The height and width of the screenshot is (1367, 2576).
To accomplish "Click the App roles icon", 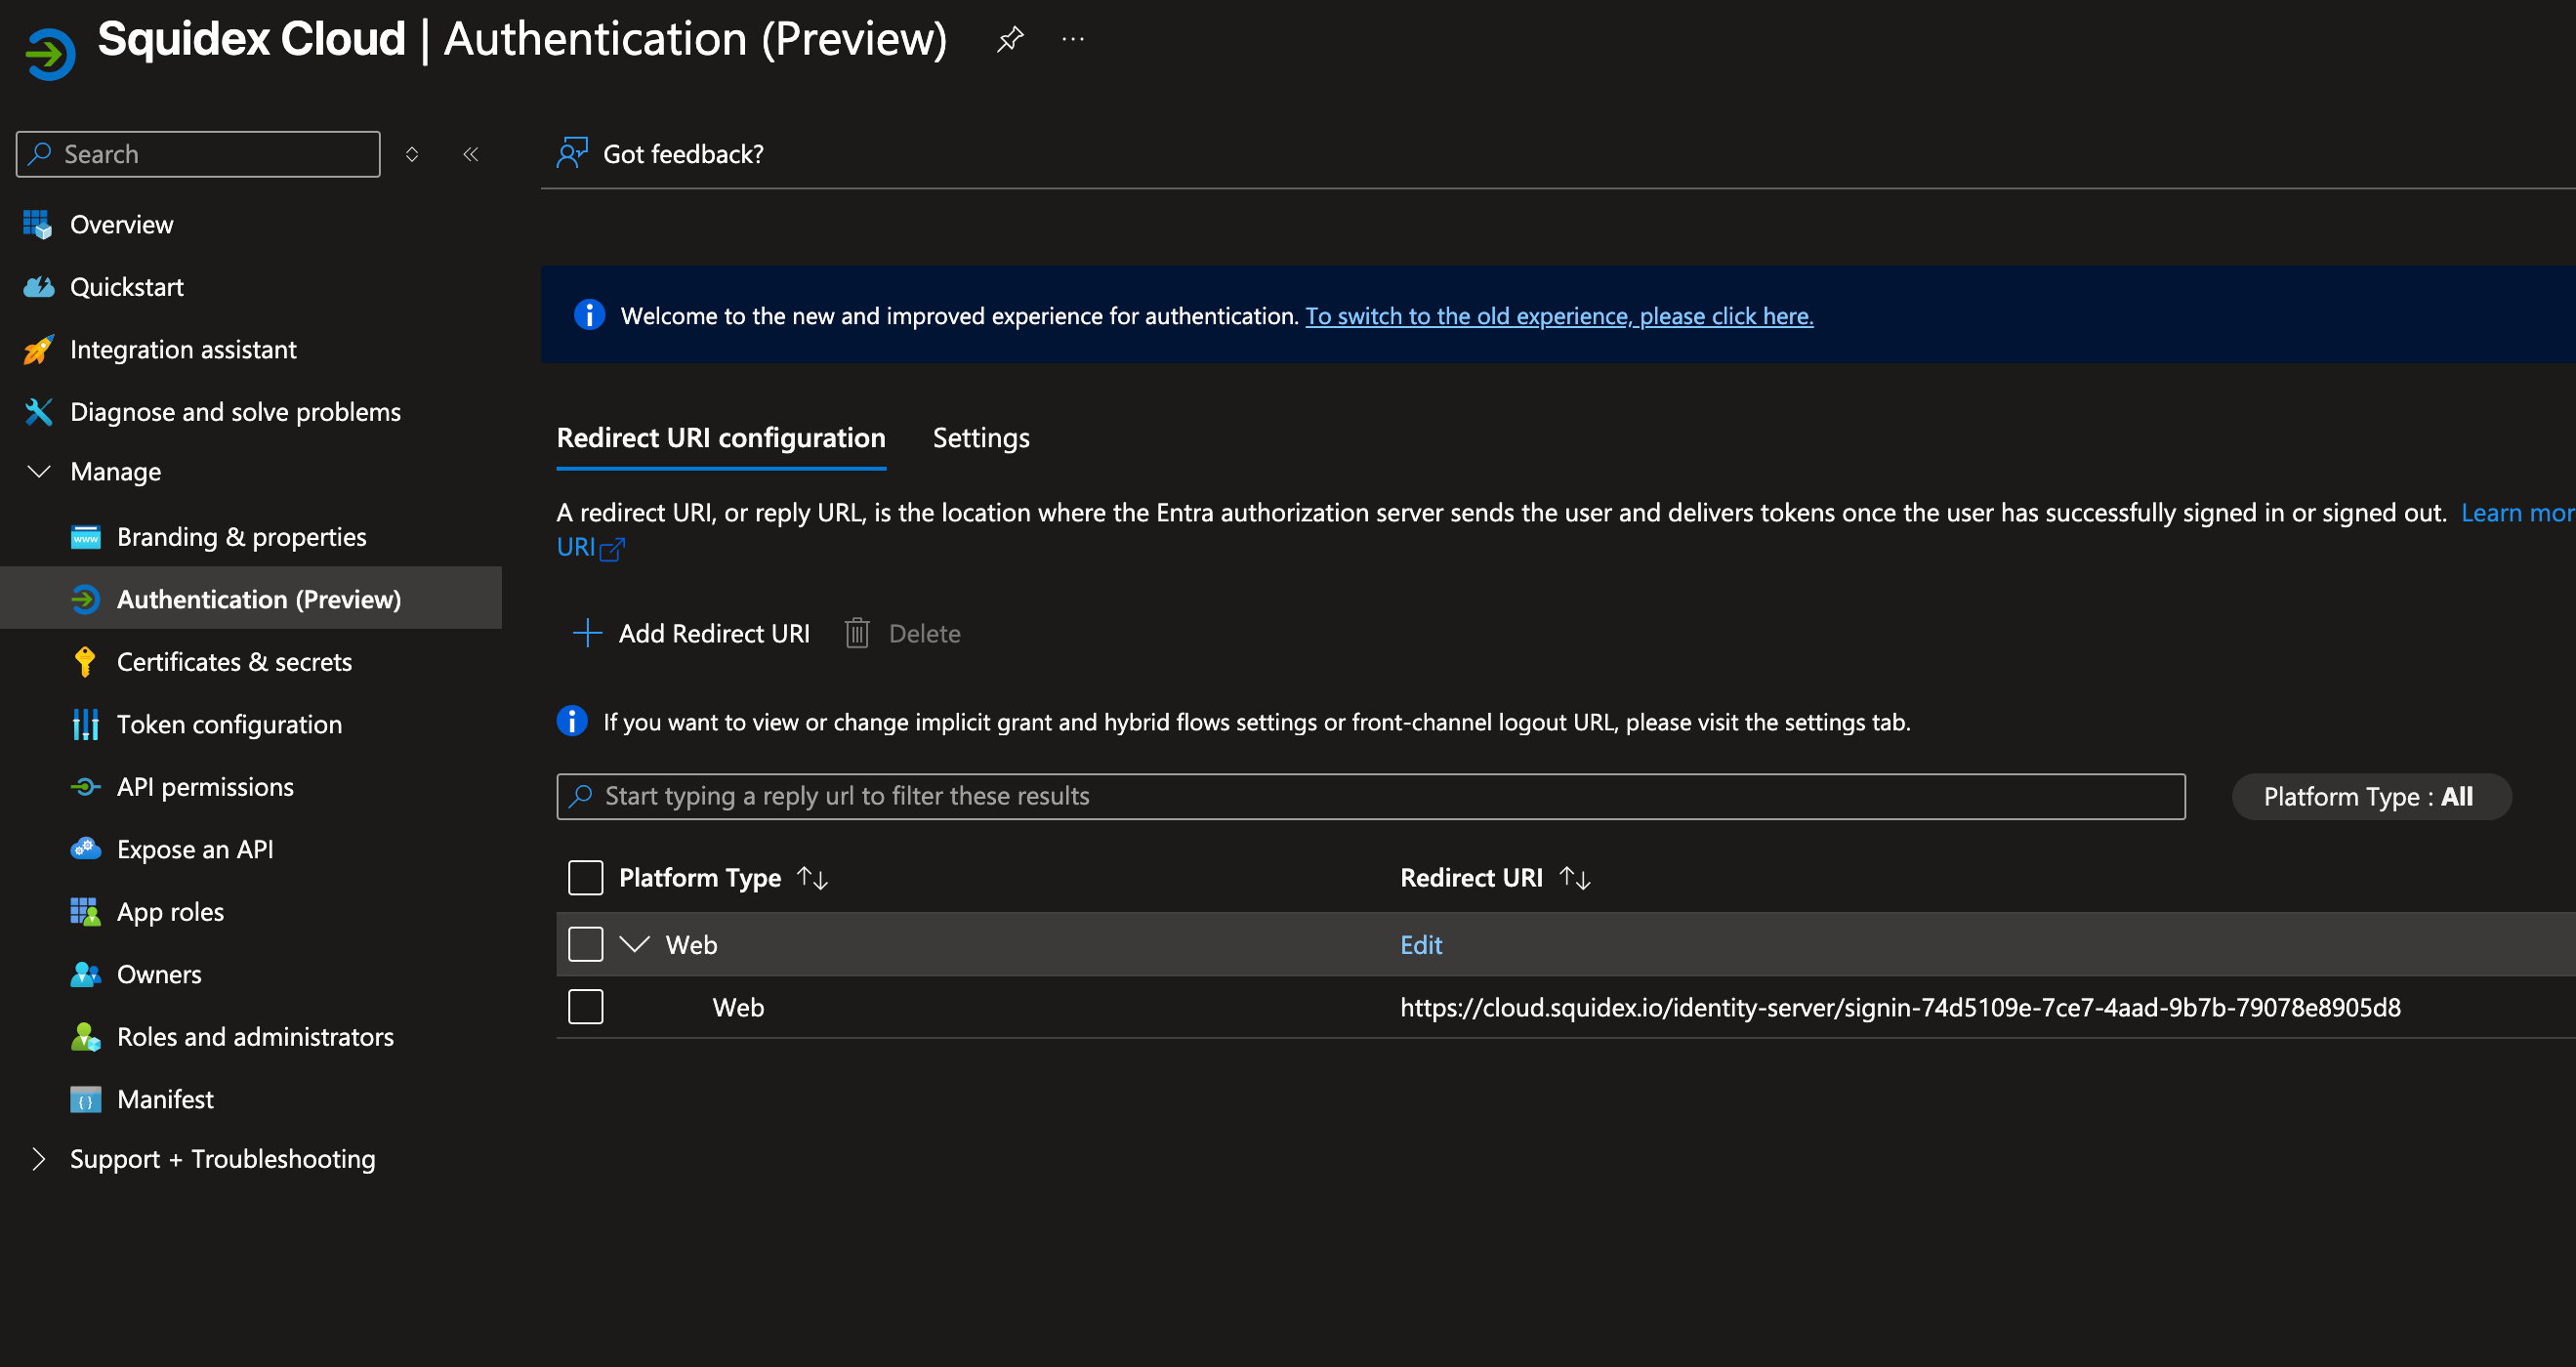I will coord(85,912).
